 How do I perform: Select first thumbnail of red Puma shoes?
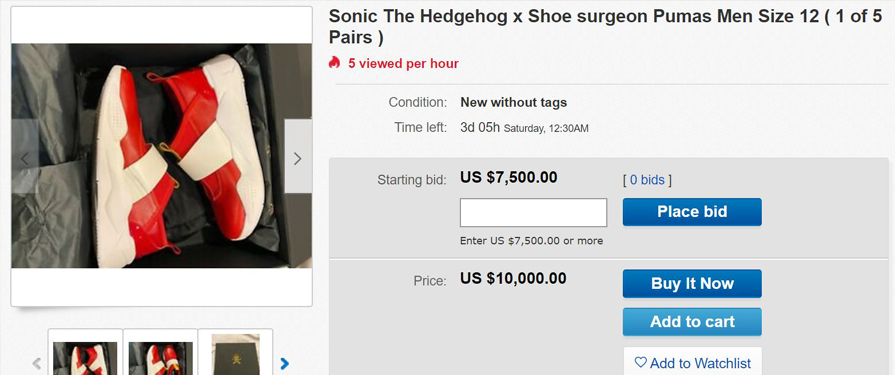85,353
